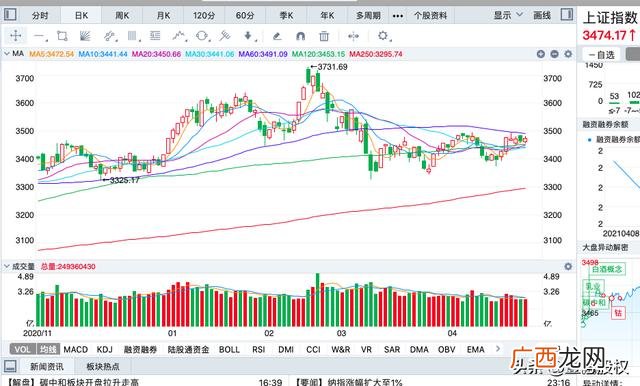Open the 新闻资讯 news tab
This screenshot has height=386, width=640.
tap(47, 366)
